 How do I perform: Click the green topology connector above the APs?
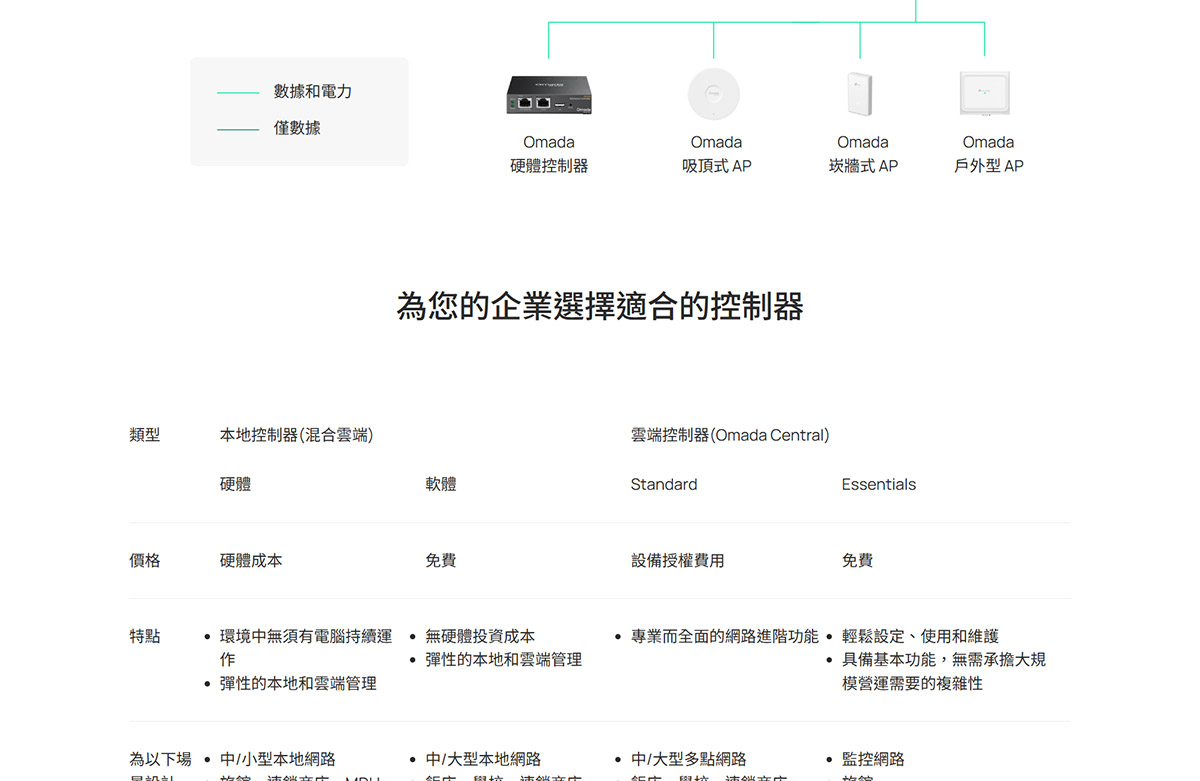click(766, 20)
